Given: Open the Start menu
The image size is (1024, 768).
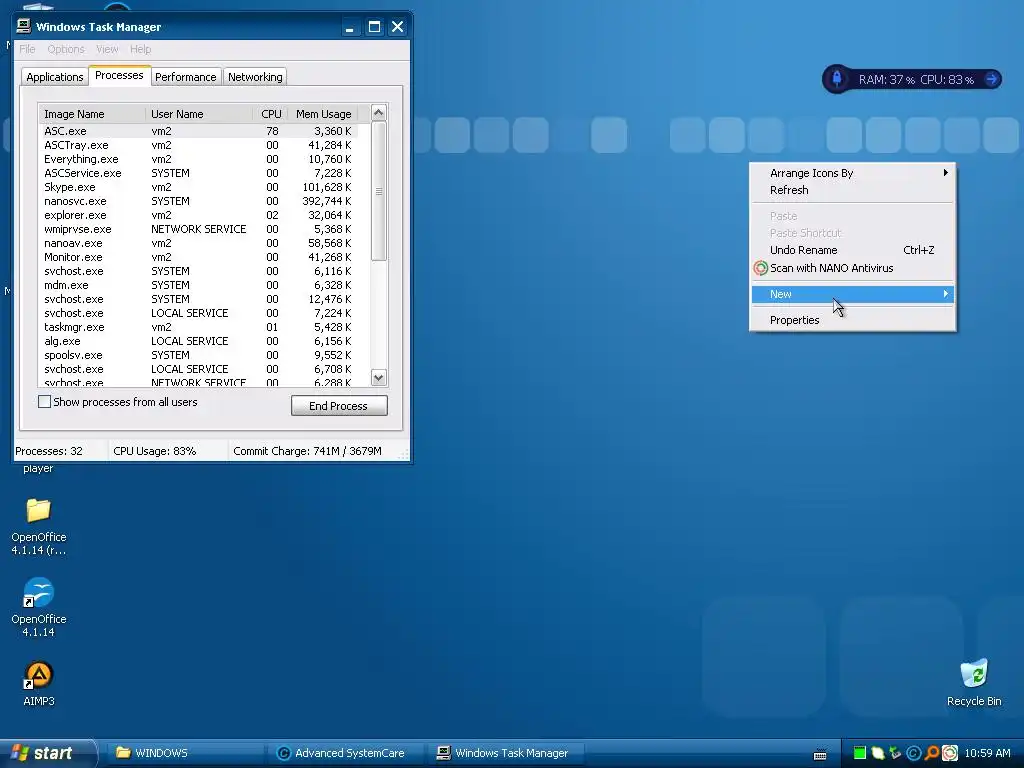Looking at the screenshot, I should 47,753.
